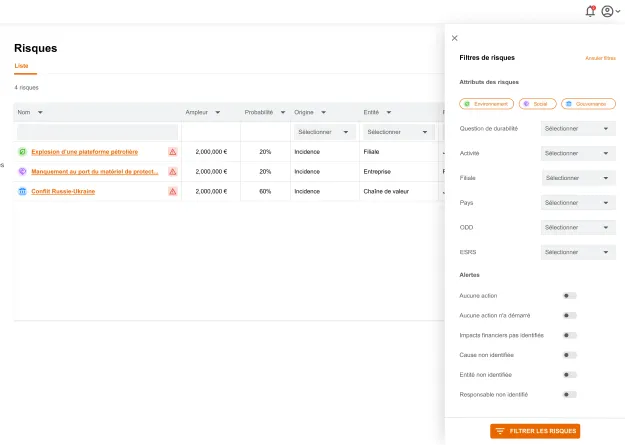Open the Pays dropdown
The height and width of the screenshot is (445, 625).
coord(578,203)
